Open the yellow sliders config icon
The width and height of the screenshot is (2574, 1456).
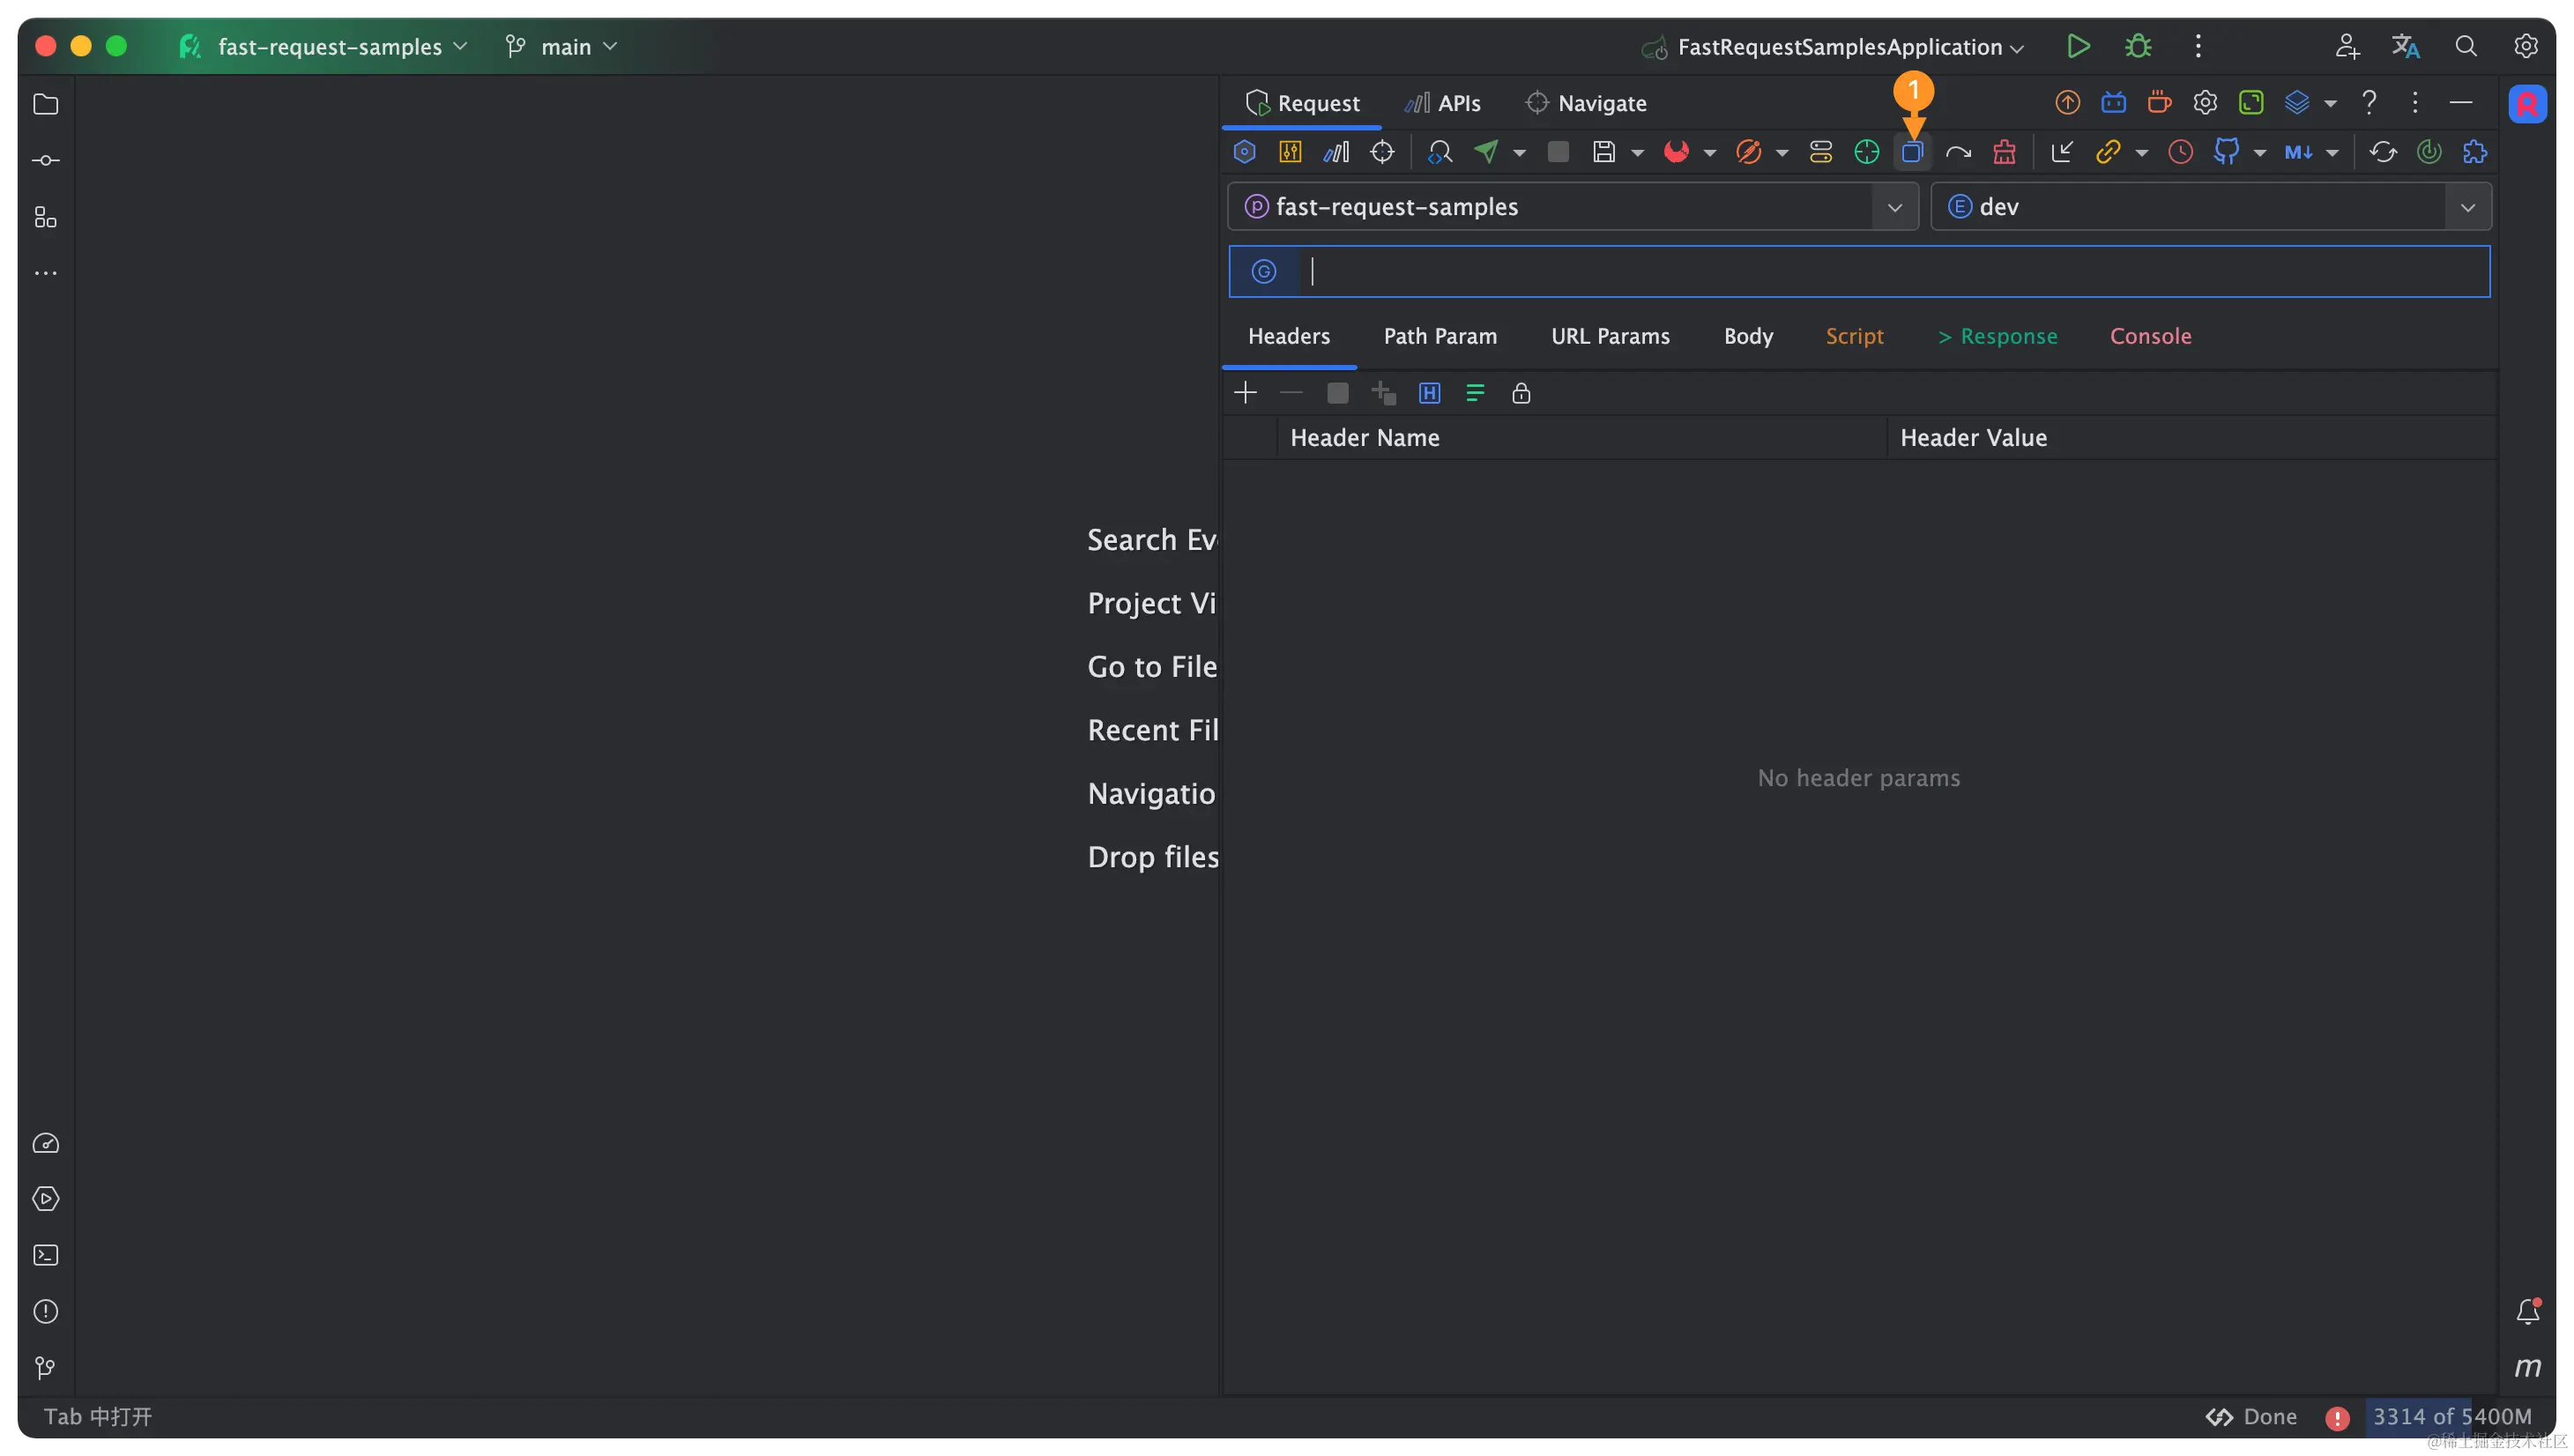1290,152
